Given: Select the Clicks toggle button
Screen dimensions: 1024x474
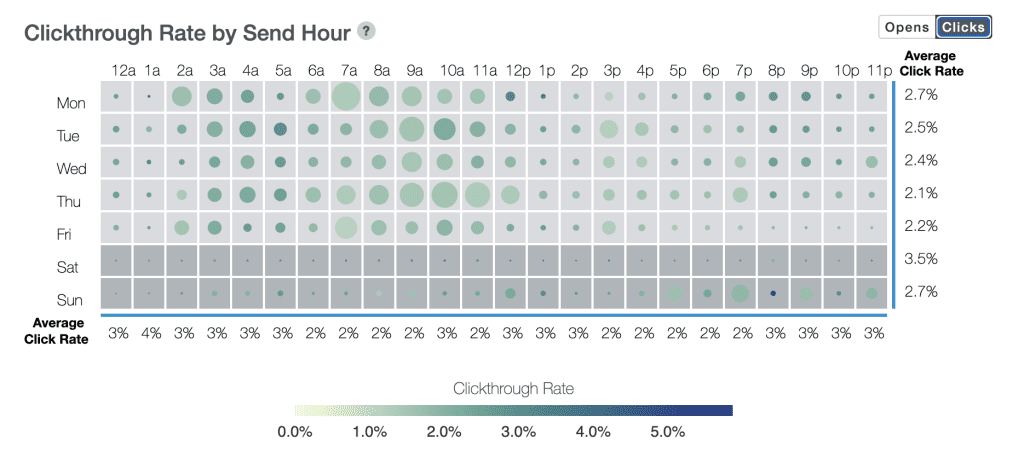Looking at the screenshot, I should (963, 27).
